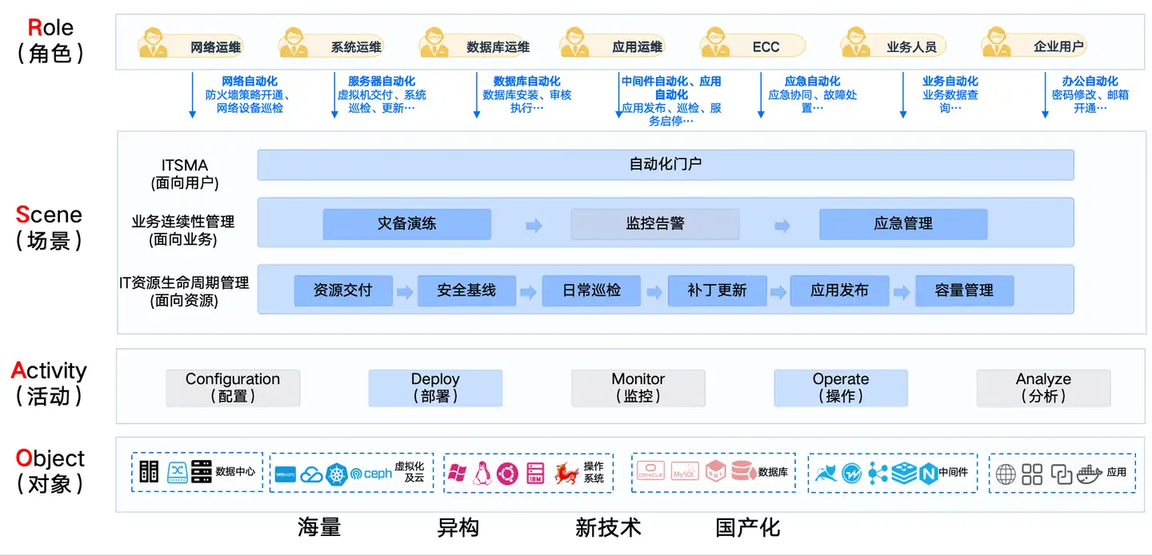Click the 业务人员 role label
Screen dimensions: 1152x556
coord(911,47)
